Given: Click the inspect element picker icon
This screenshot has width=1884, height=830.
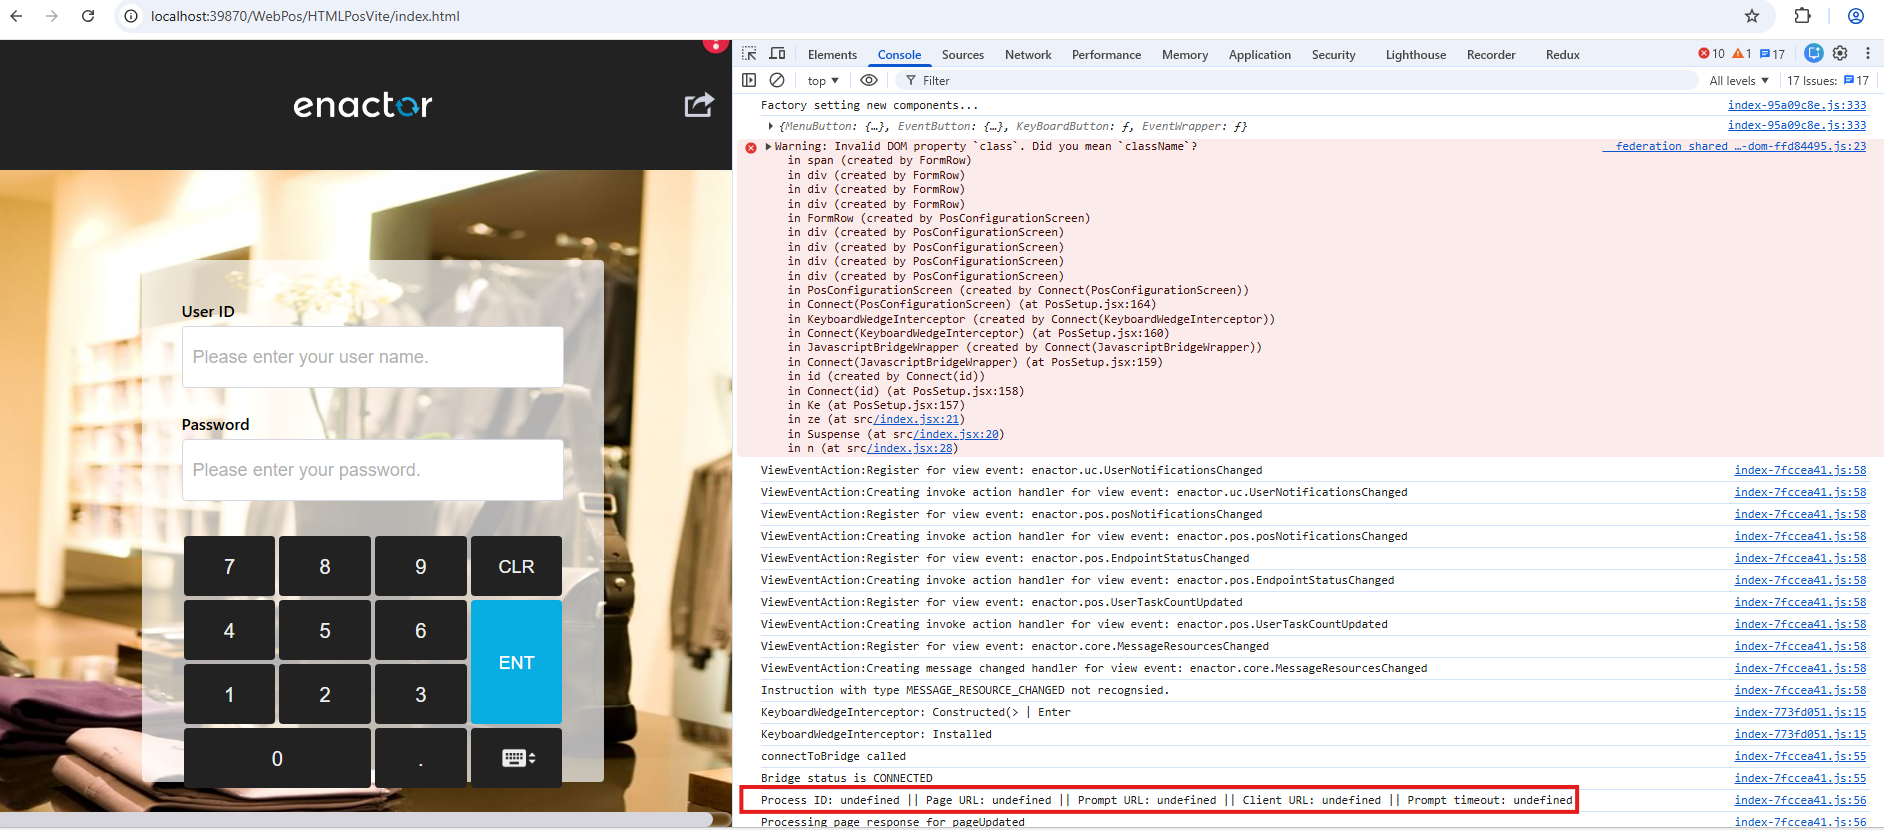Looking at the screenshot, I should pyautogui.click(x=749, y=54).
